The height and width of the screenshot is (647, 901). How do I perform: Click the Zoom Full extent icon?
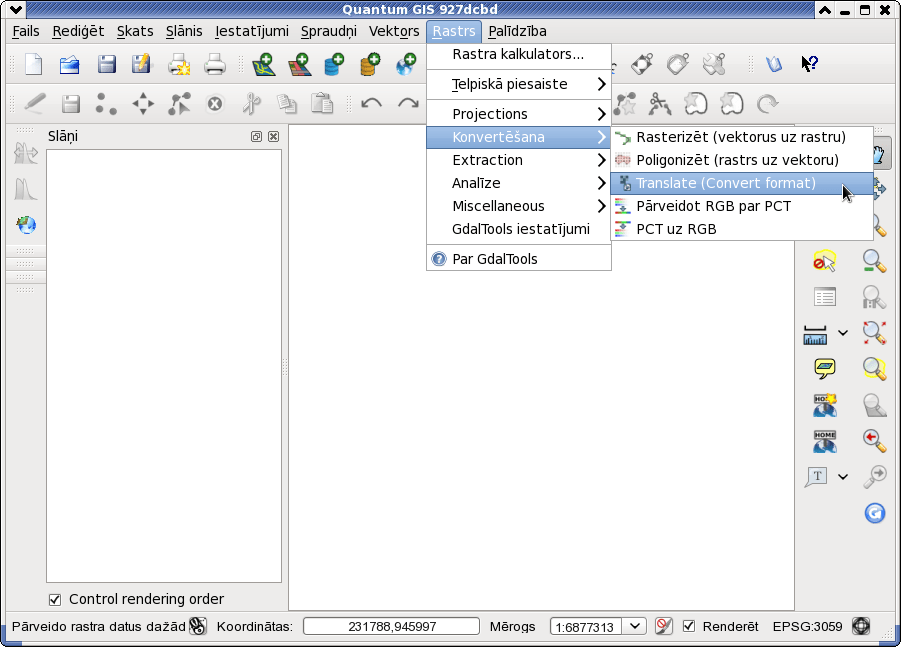click(874, 333)
